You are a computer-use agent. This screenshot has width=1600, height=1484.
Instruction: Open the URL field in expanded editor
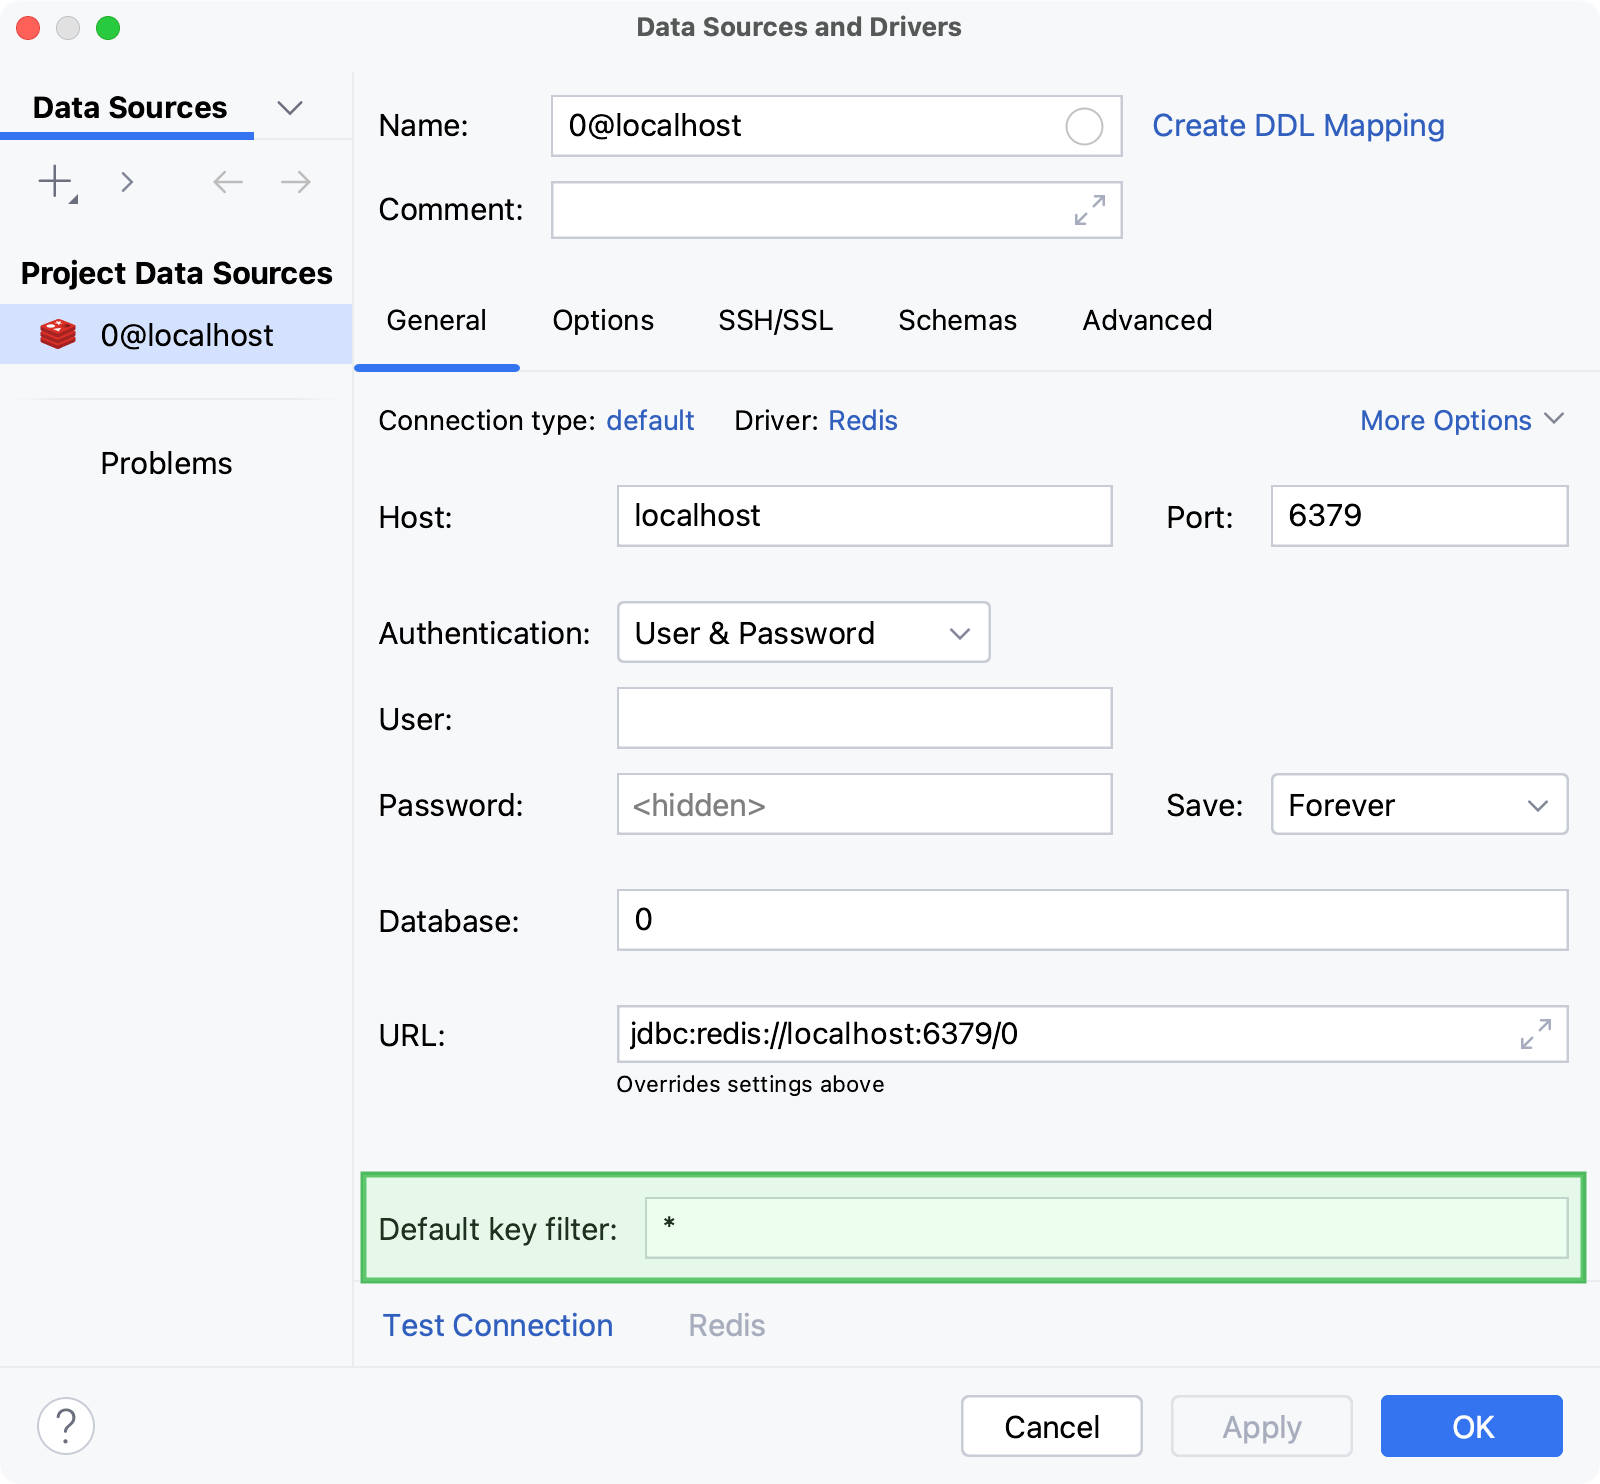[x=1534, y=1034]
